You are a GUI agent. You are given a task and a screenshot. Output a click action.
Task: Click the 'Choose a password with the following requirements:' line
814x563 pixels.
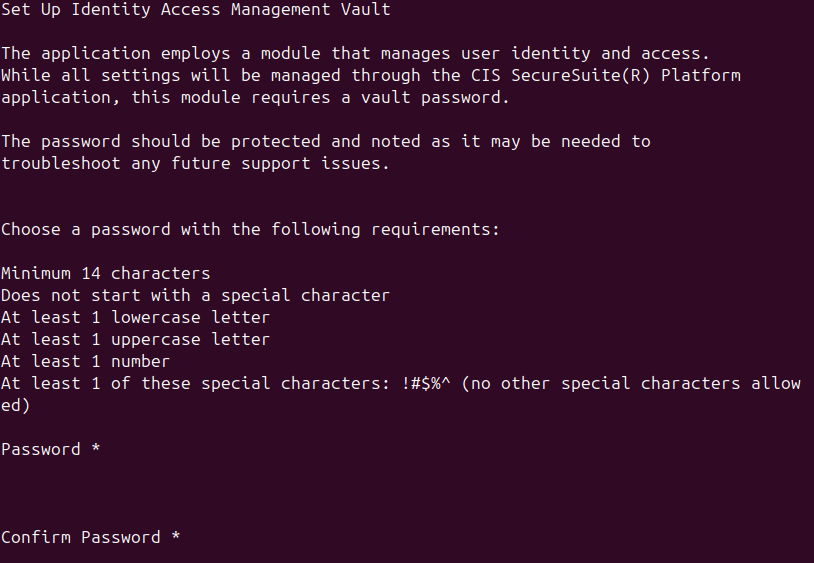click(x=250, y=230)
